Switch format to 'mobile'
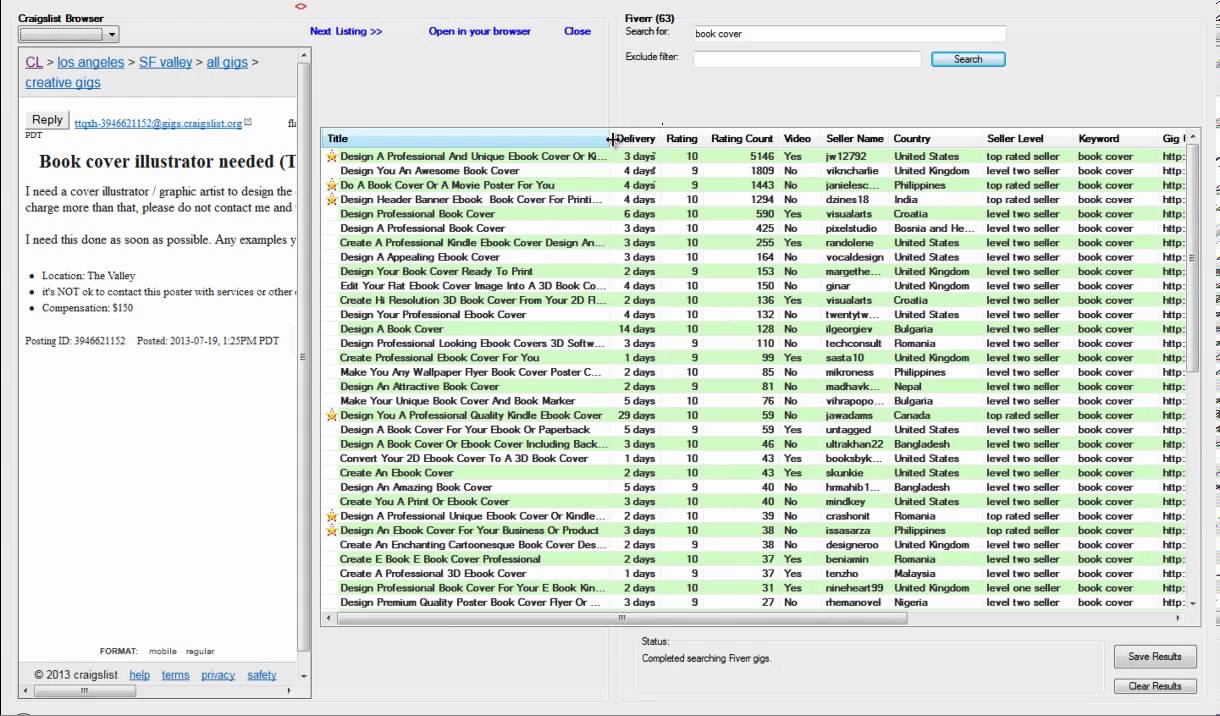The width and height of the screenshot is (1220, 716). pos(163,651)
